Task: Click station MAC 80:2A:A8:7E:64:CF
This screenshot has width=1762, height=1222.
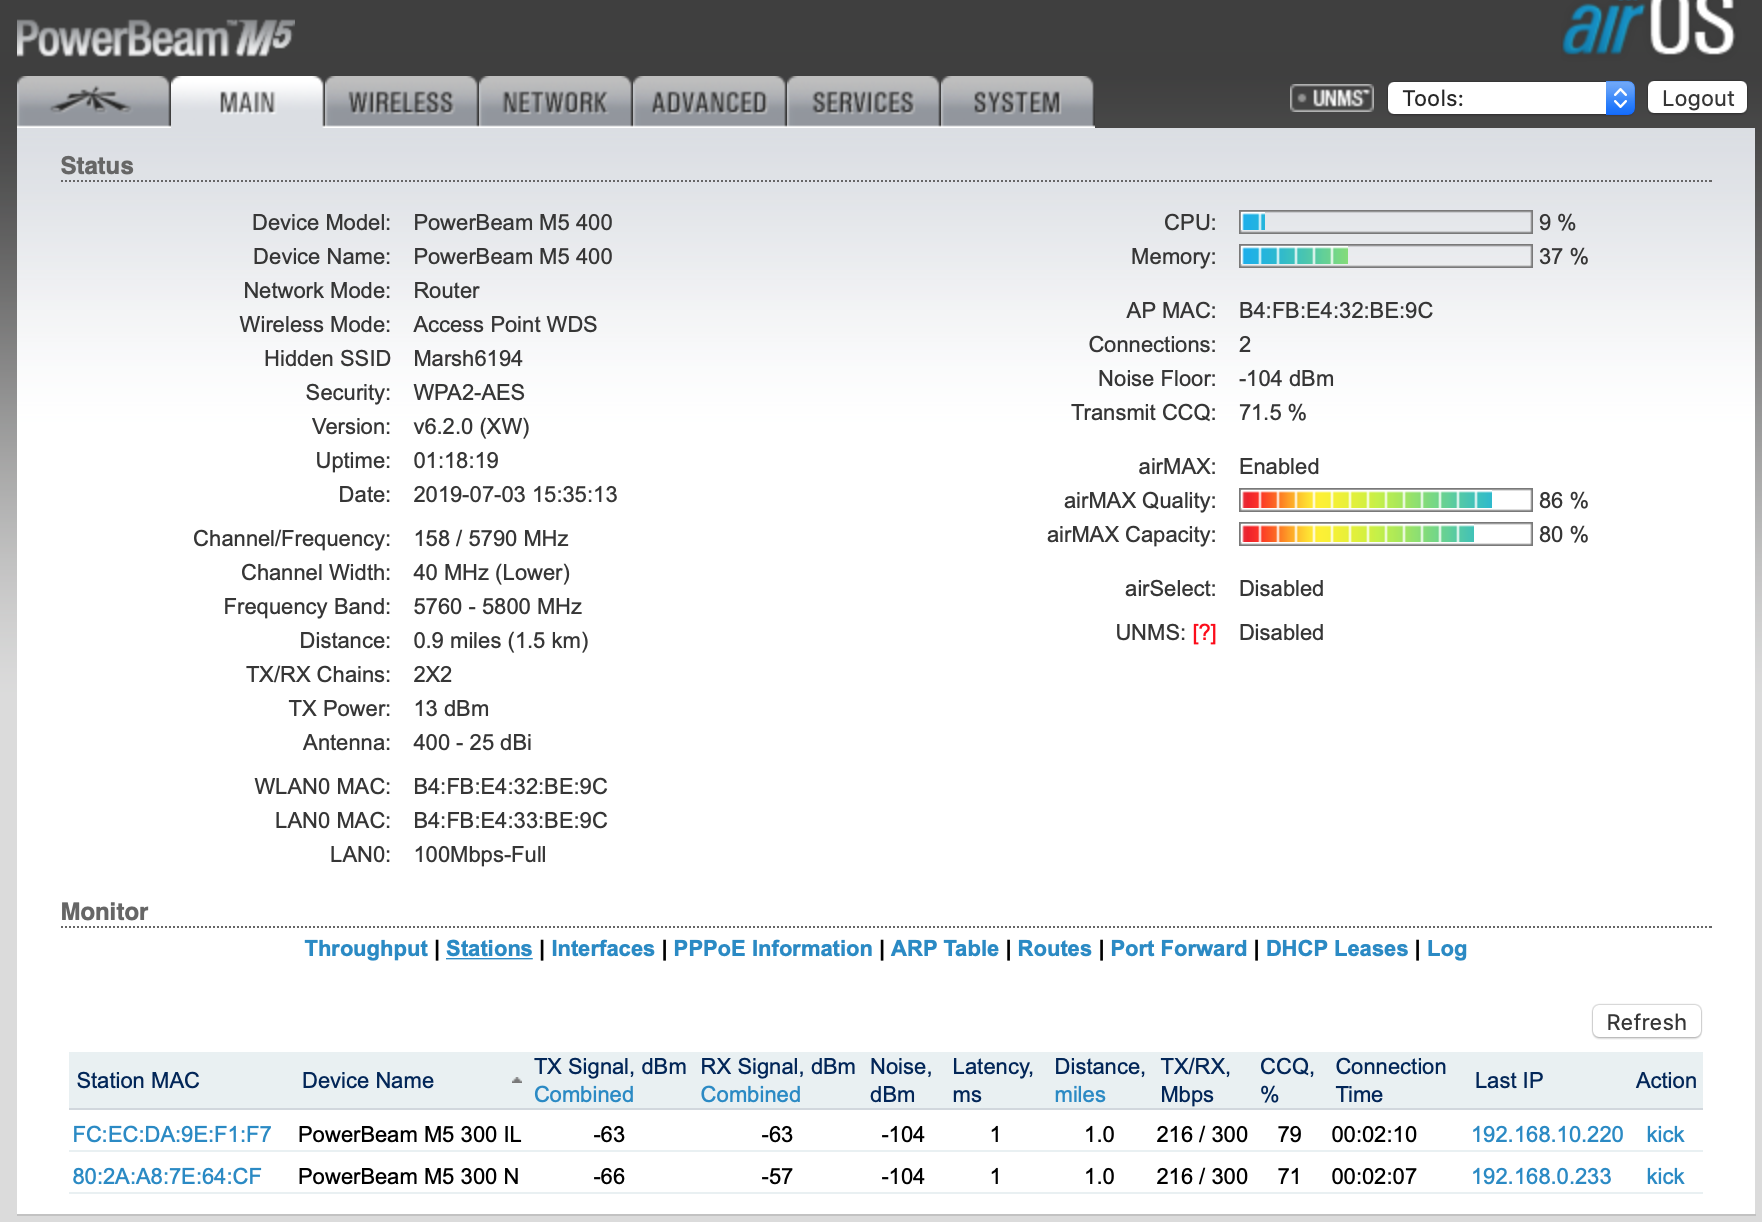Action: click(167, 1177)
